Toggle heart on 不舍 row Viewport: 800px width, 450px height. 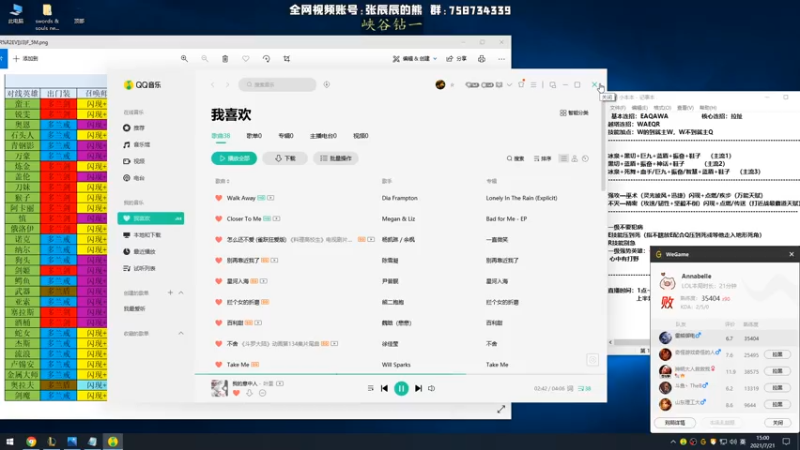point(218,343)
